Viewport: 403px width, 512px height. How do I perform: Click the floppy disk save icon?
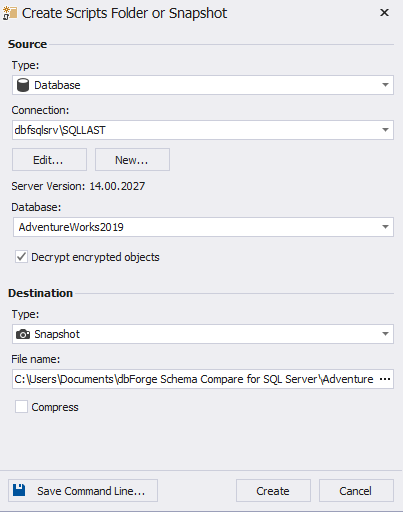click(x=19, y=490)
